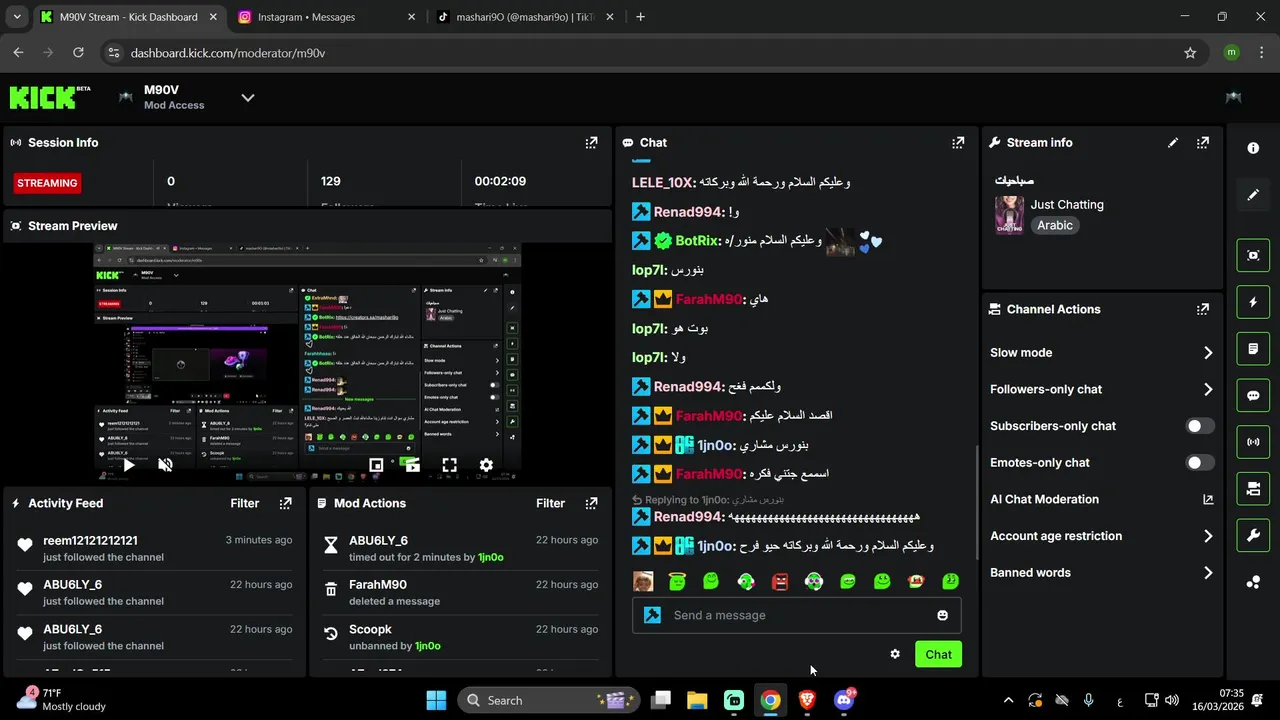This screenshot has height=720, width=1280.
Task: Switch to the mashari9O TikTok tab
Action: tap(526, 17)
